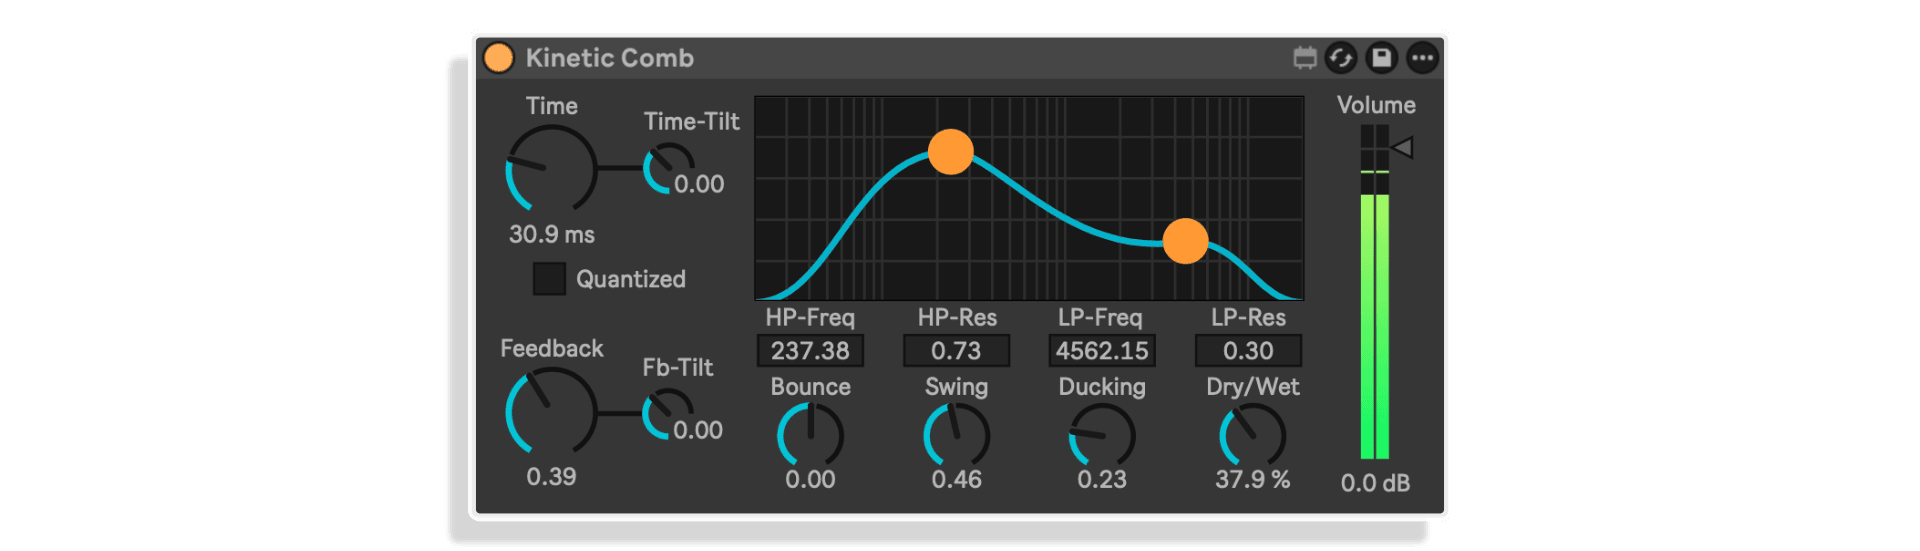Image resolution: width=1920 pixels, height=551 pixels.
Task: Click the Swing value 0.46
Action: 956,480
